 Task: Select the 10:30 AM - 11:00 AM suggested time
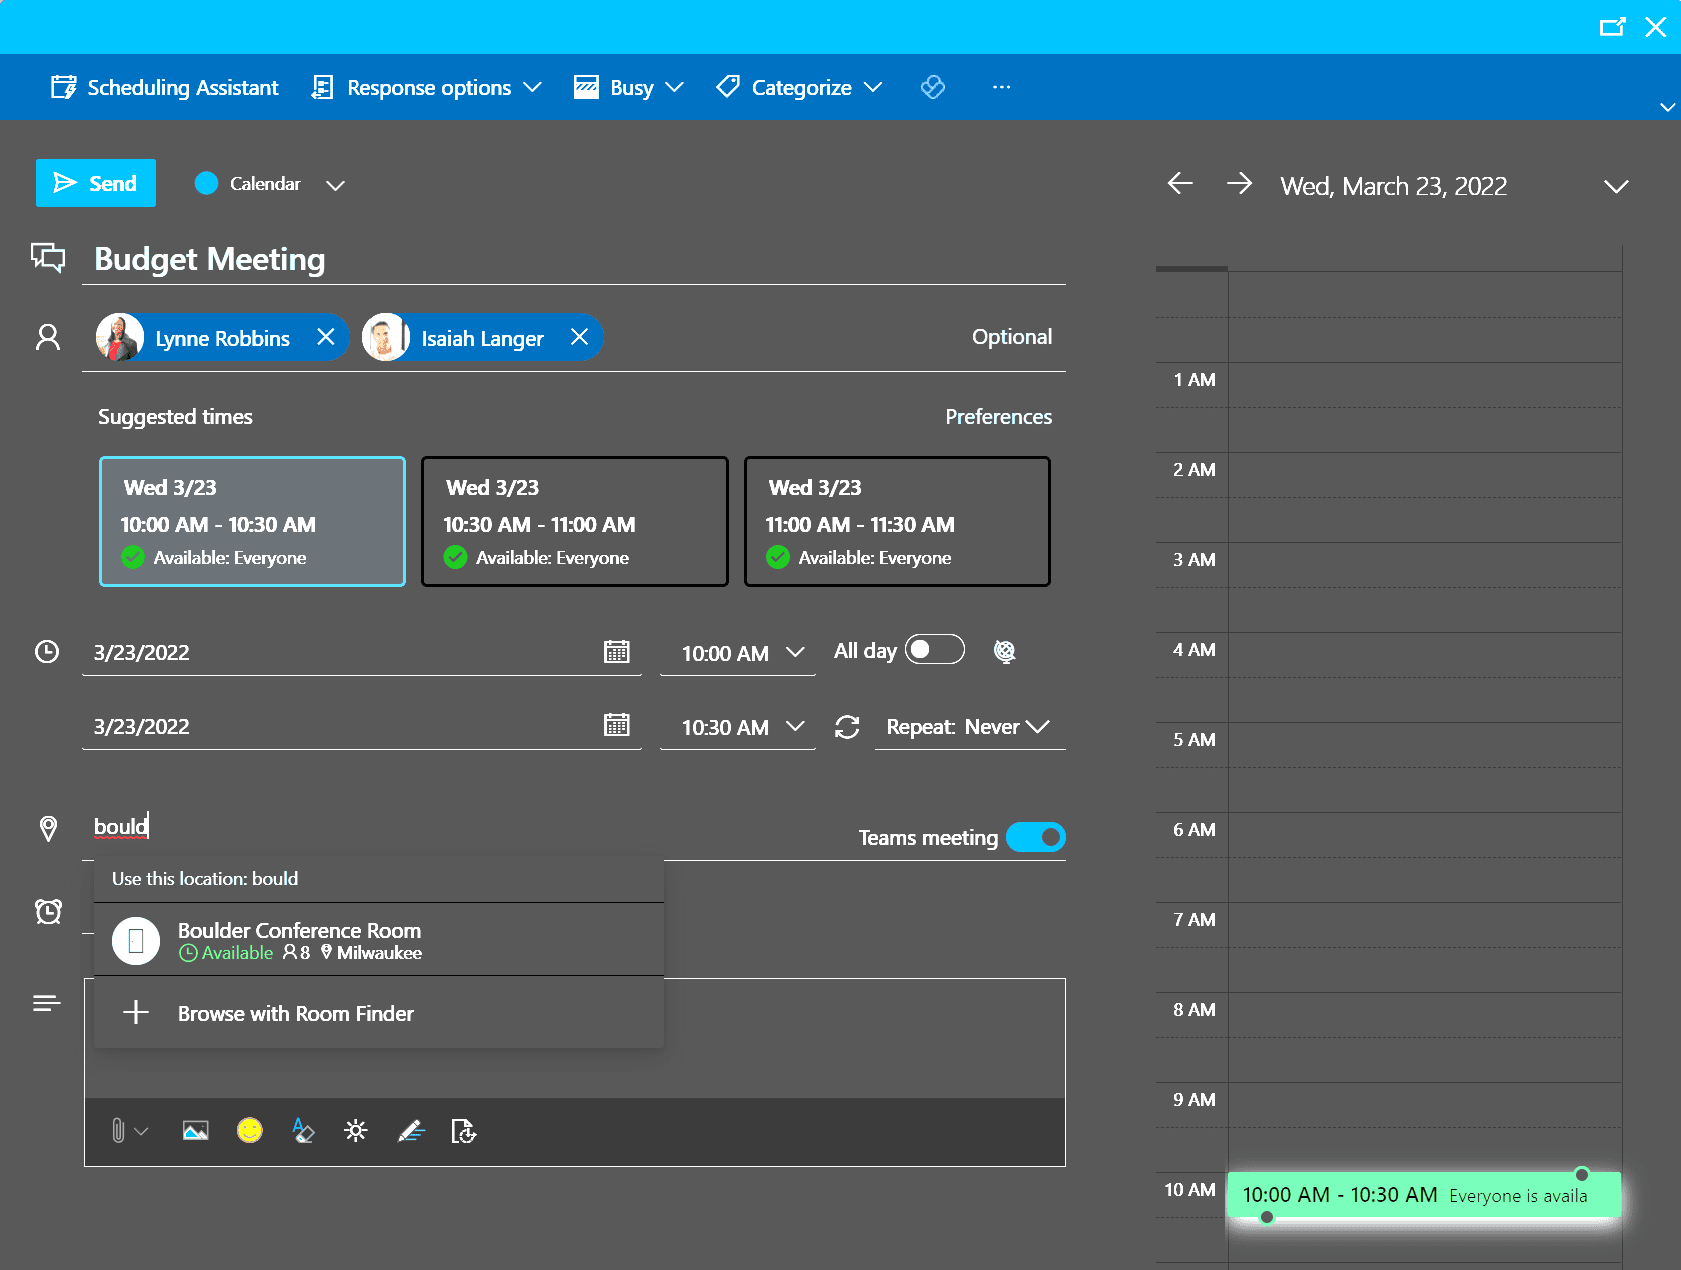click(x=574, y=522)
